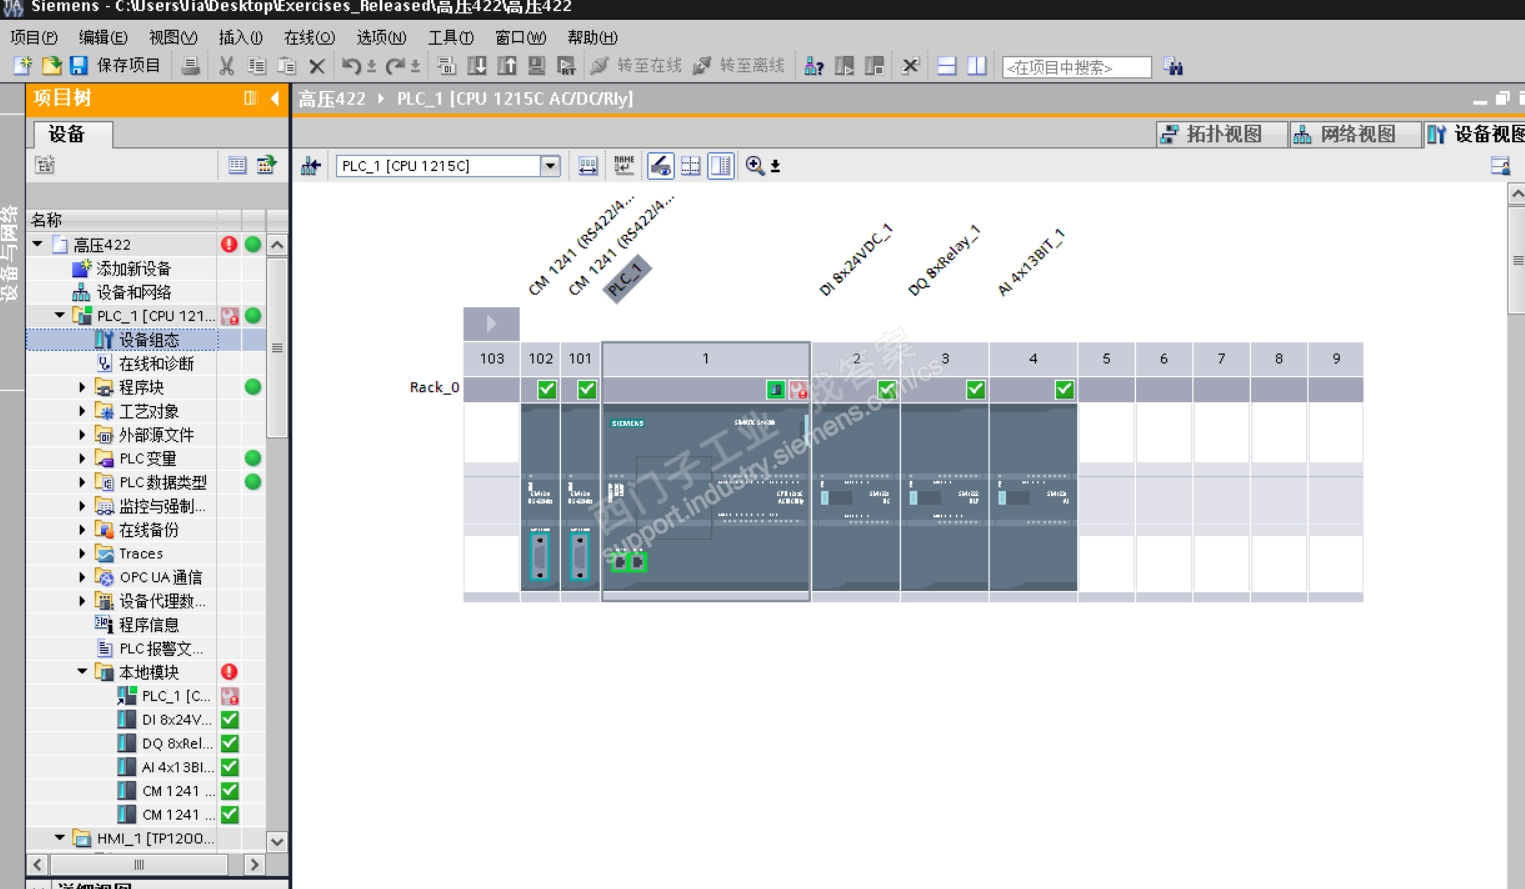The width and height of the screenshot is (1525, 889).
Task: Click the Copy icon in toolbar
Action: click(257, 66)
